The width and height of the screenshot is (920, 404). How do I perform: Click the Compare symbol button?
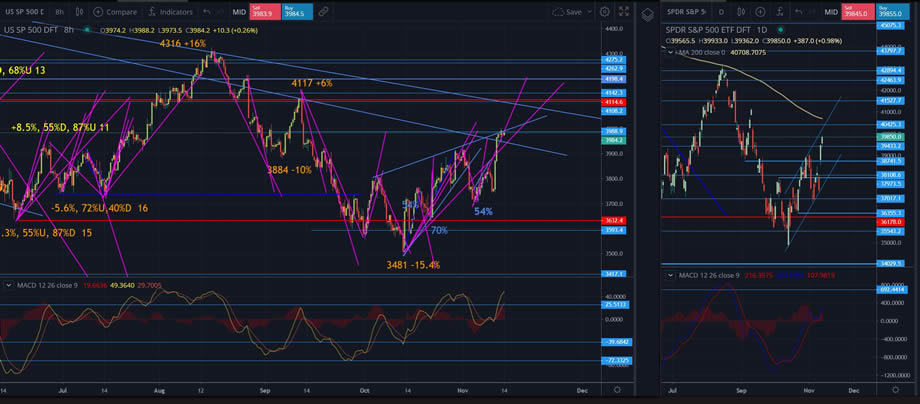pyautogui.click(x=116, y=12)
